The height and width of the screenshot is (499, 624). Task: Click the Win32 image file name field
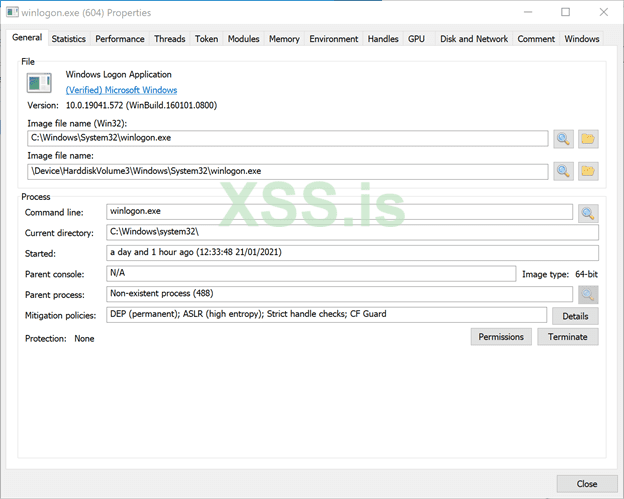288,138
